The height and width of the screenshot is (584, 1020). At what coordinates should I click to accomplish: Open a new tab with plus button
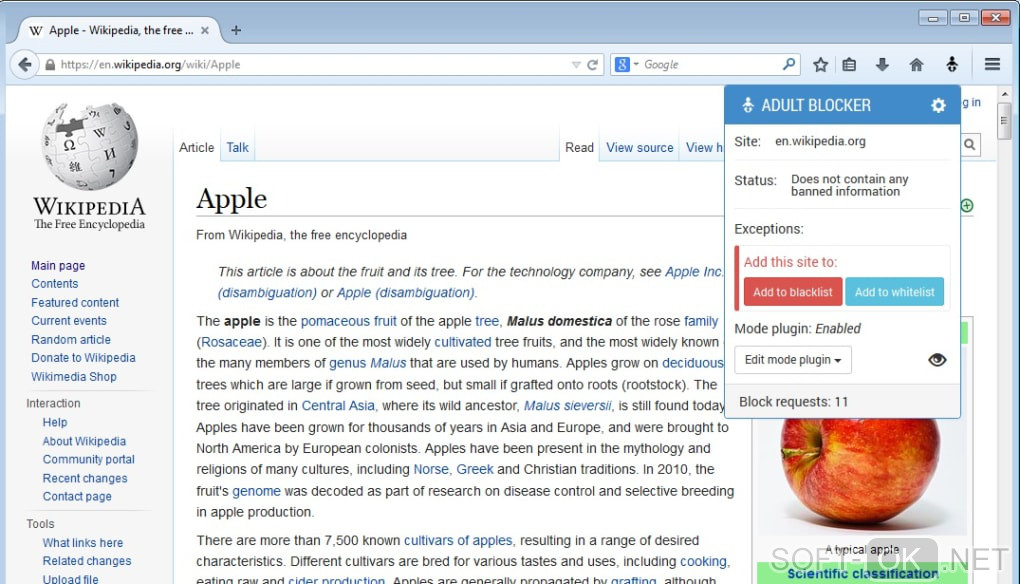click(236, 30)
